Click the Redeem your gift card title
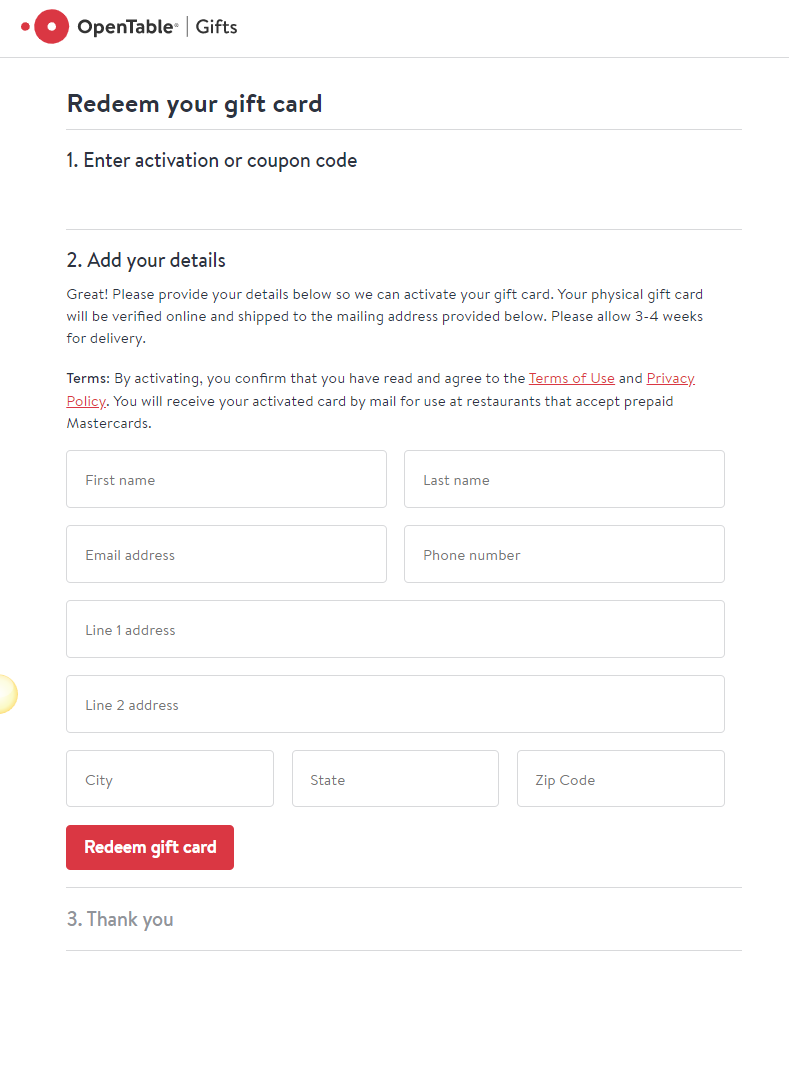This screenshot has width=789, height=1078. tap(195, 104)
